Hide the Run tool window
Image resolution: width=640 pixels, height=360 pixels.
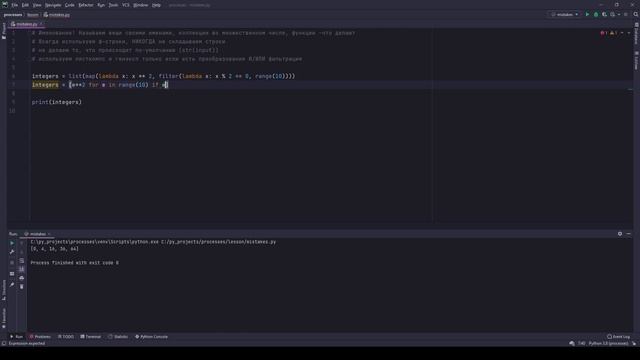tap(629, 234)
